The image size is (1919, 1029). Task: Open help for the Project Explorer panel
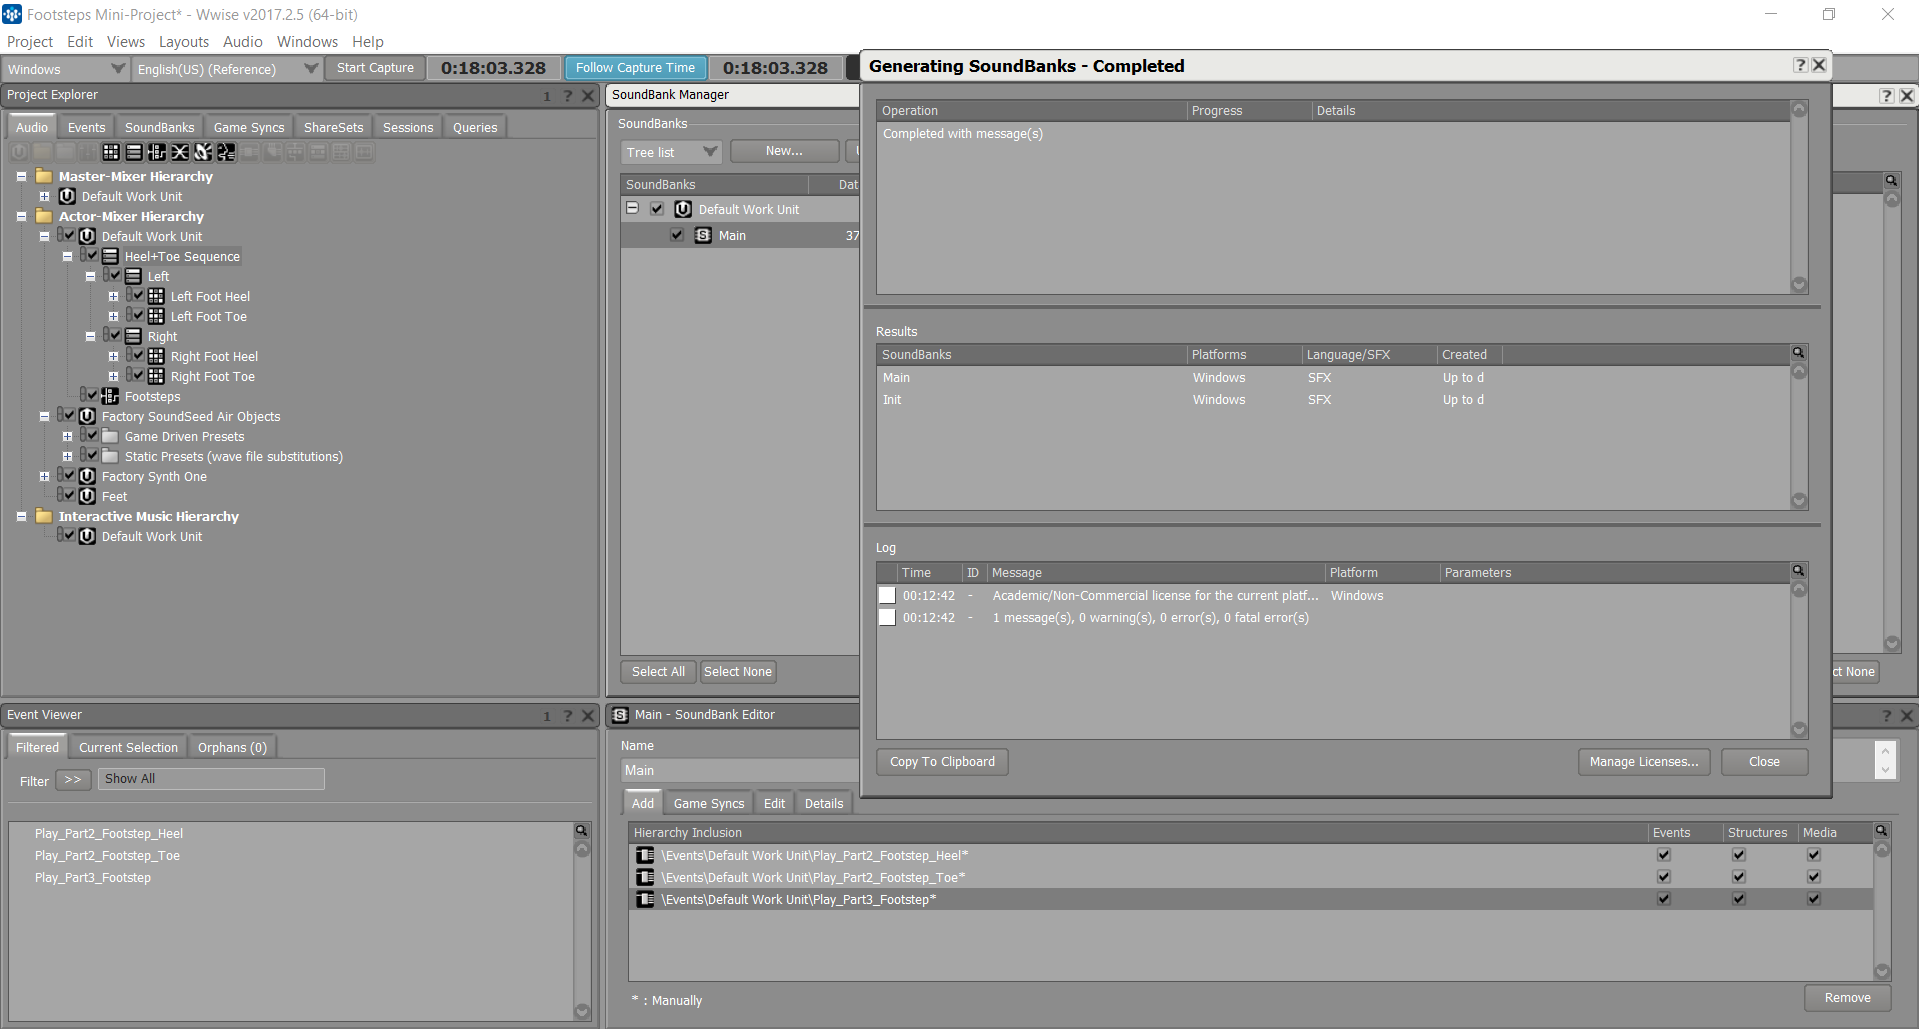[568, 96]
